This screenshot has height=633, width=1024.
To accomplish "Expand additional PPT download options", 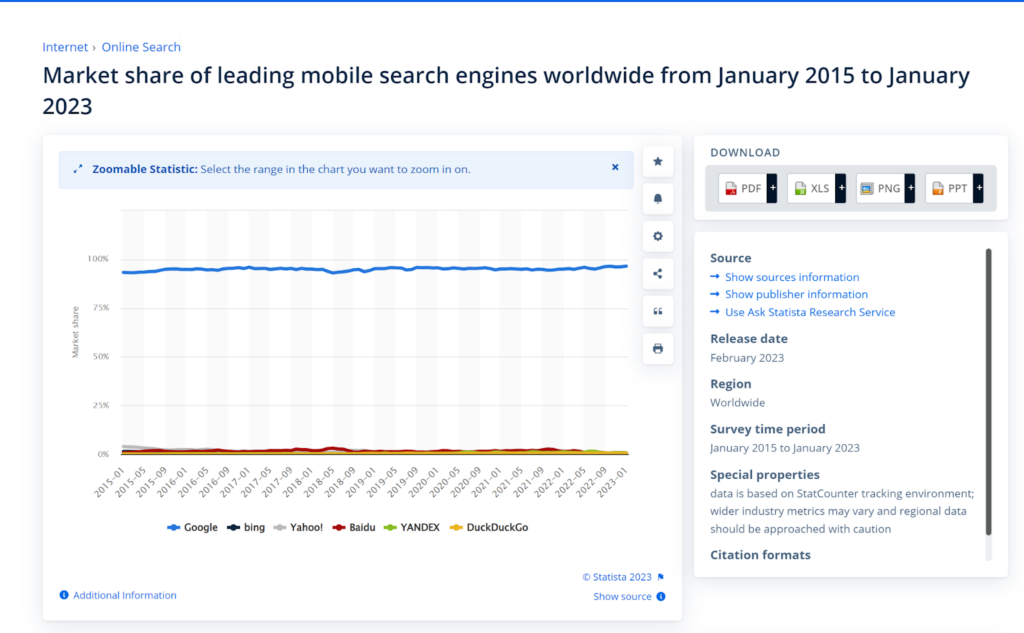I will click(x=978, y=188).
